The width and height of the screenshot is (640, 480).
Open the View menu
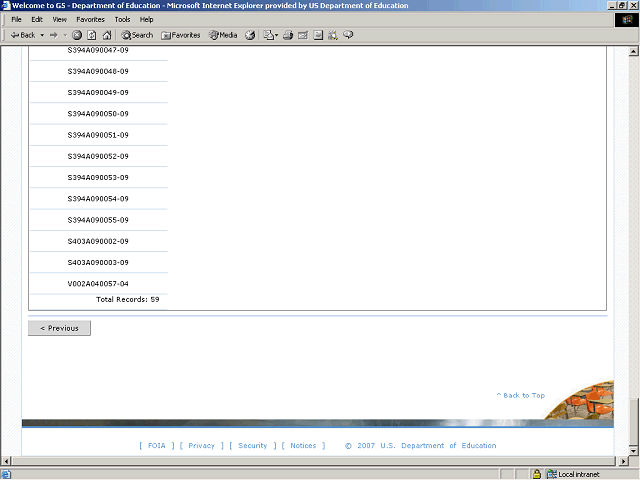pyautogui.click(x=60, y=19)
